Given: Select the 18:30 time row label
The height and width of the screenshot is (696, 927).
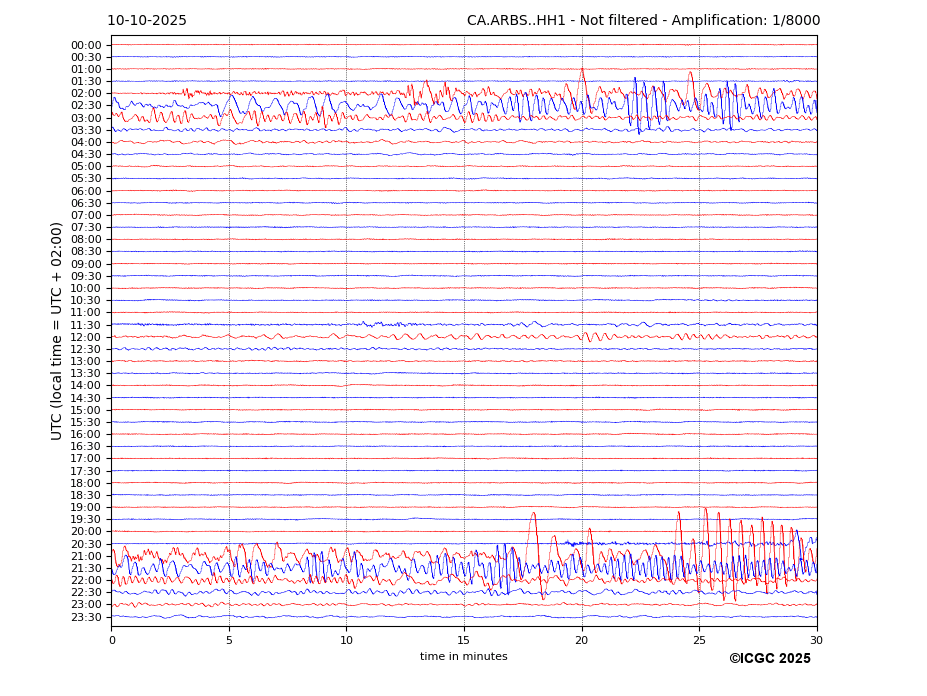Looking at the screenshot, I should tap(86, 495).
